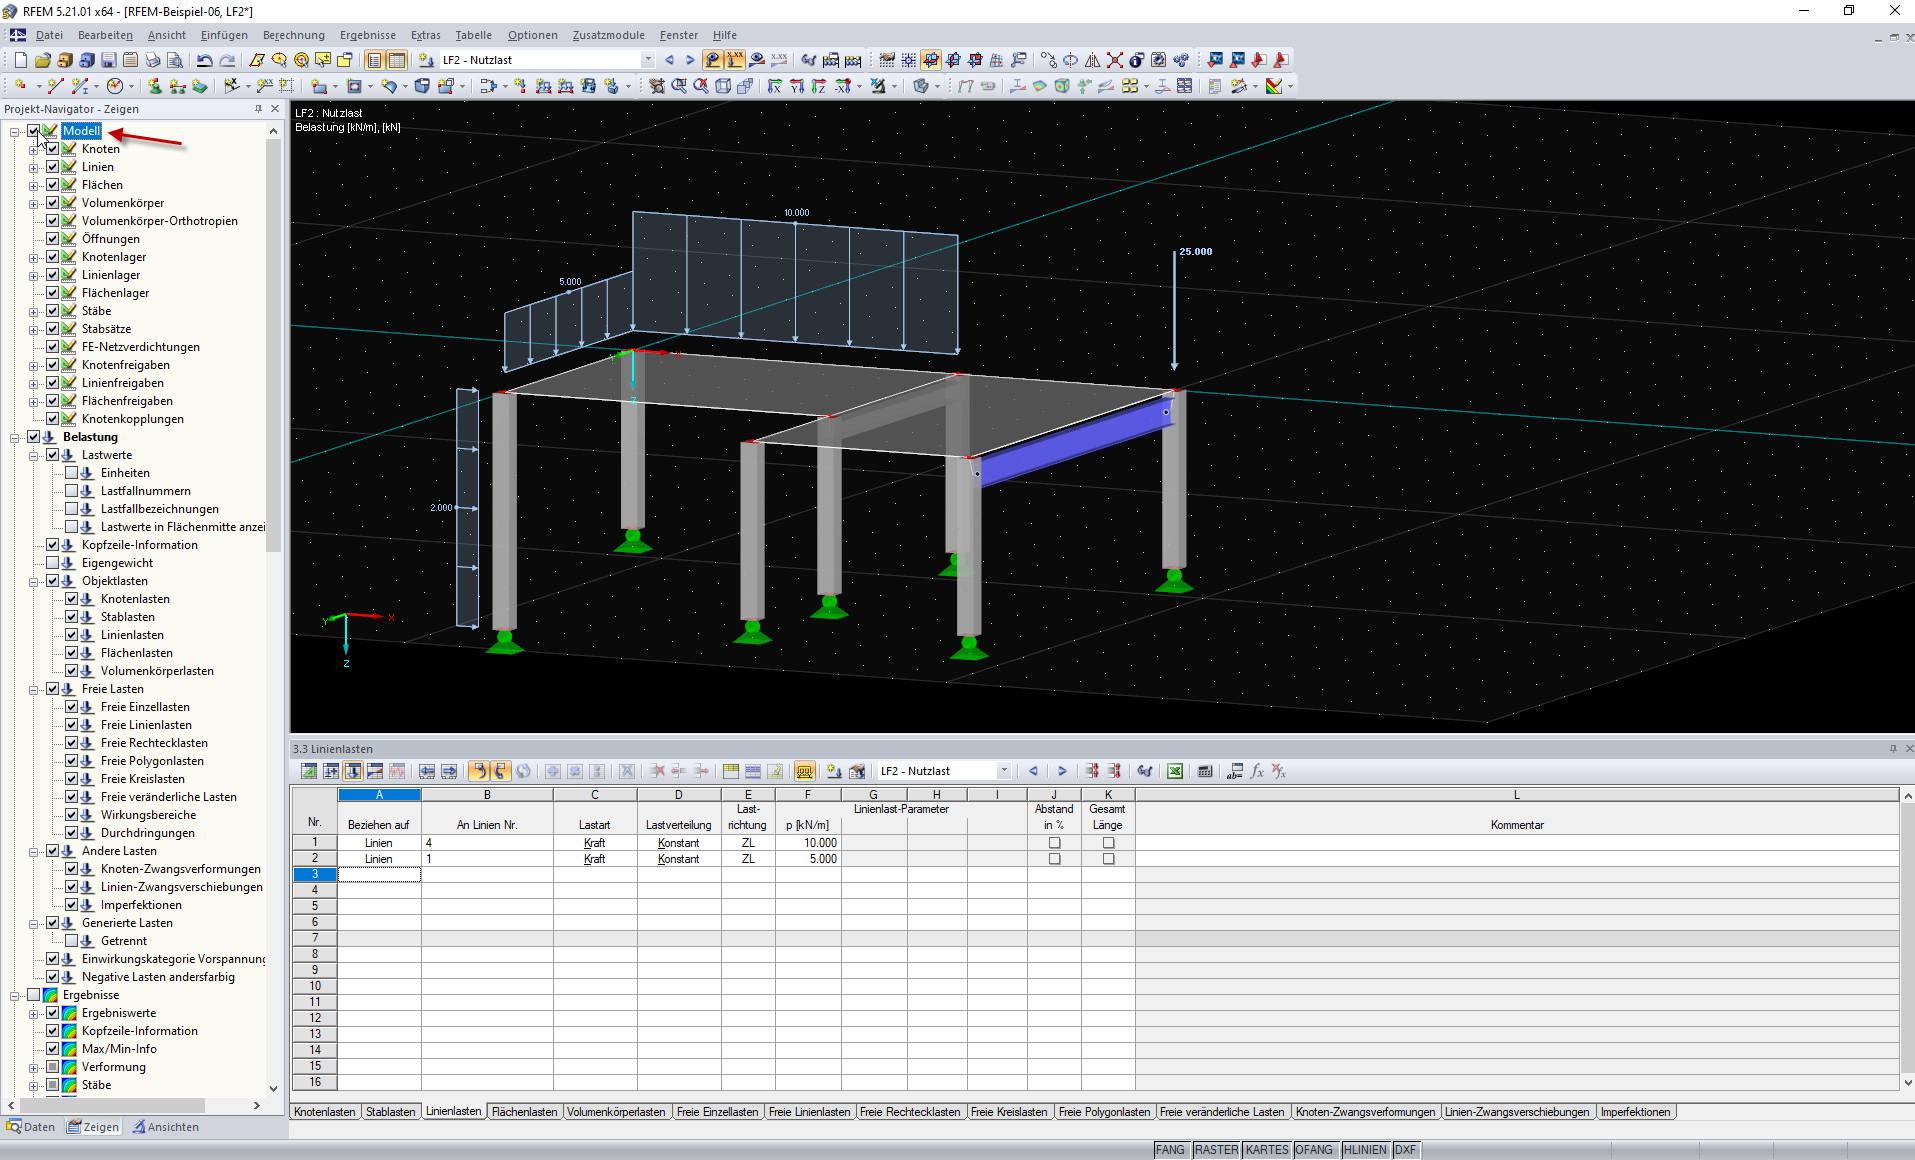Toggle the Knotenlasten visibility checkbox

coord(72,599)
